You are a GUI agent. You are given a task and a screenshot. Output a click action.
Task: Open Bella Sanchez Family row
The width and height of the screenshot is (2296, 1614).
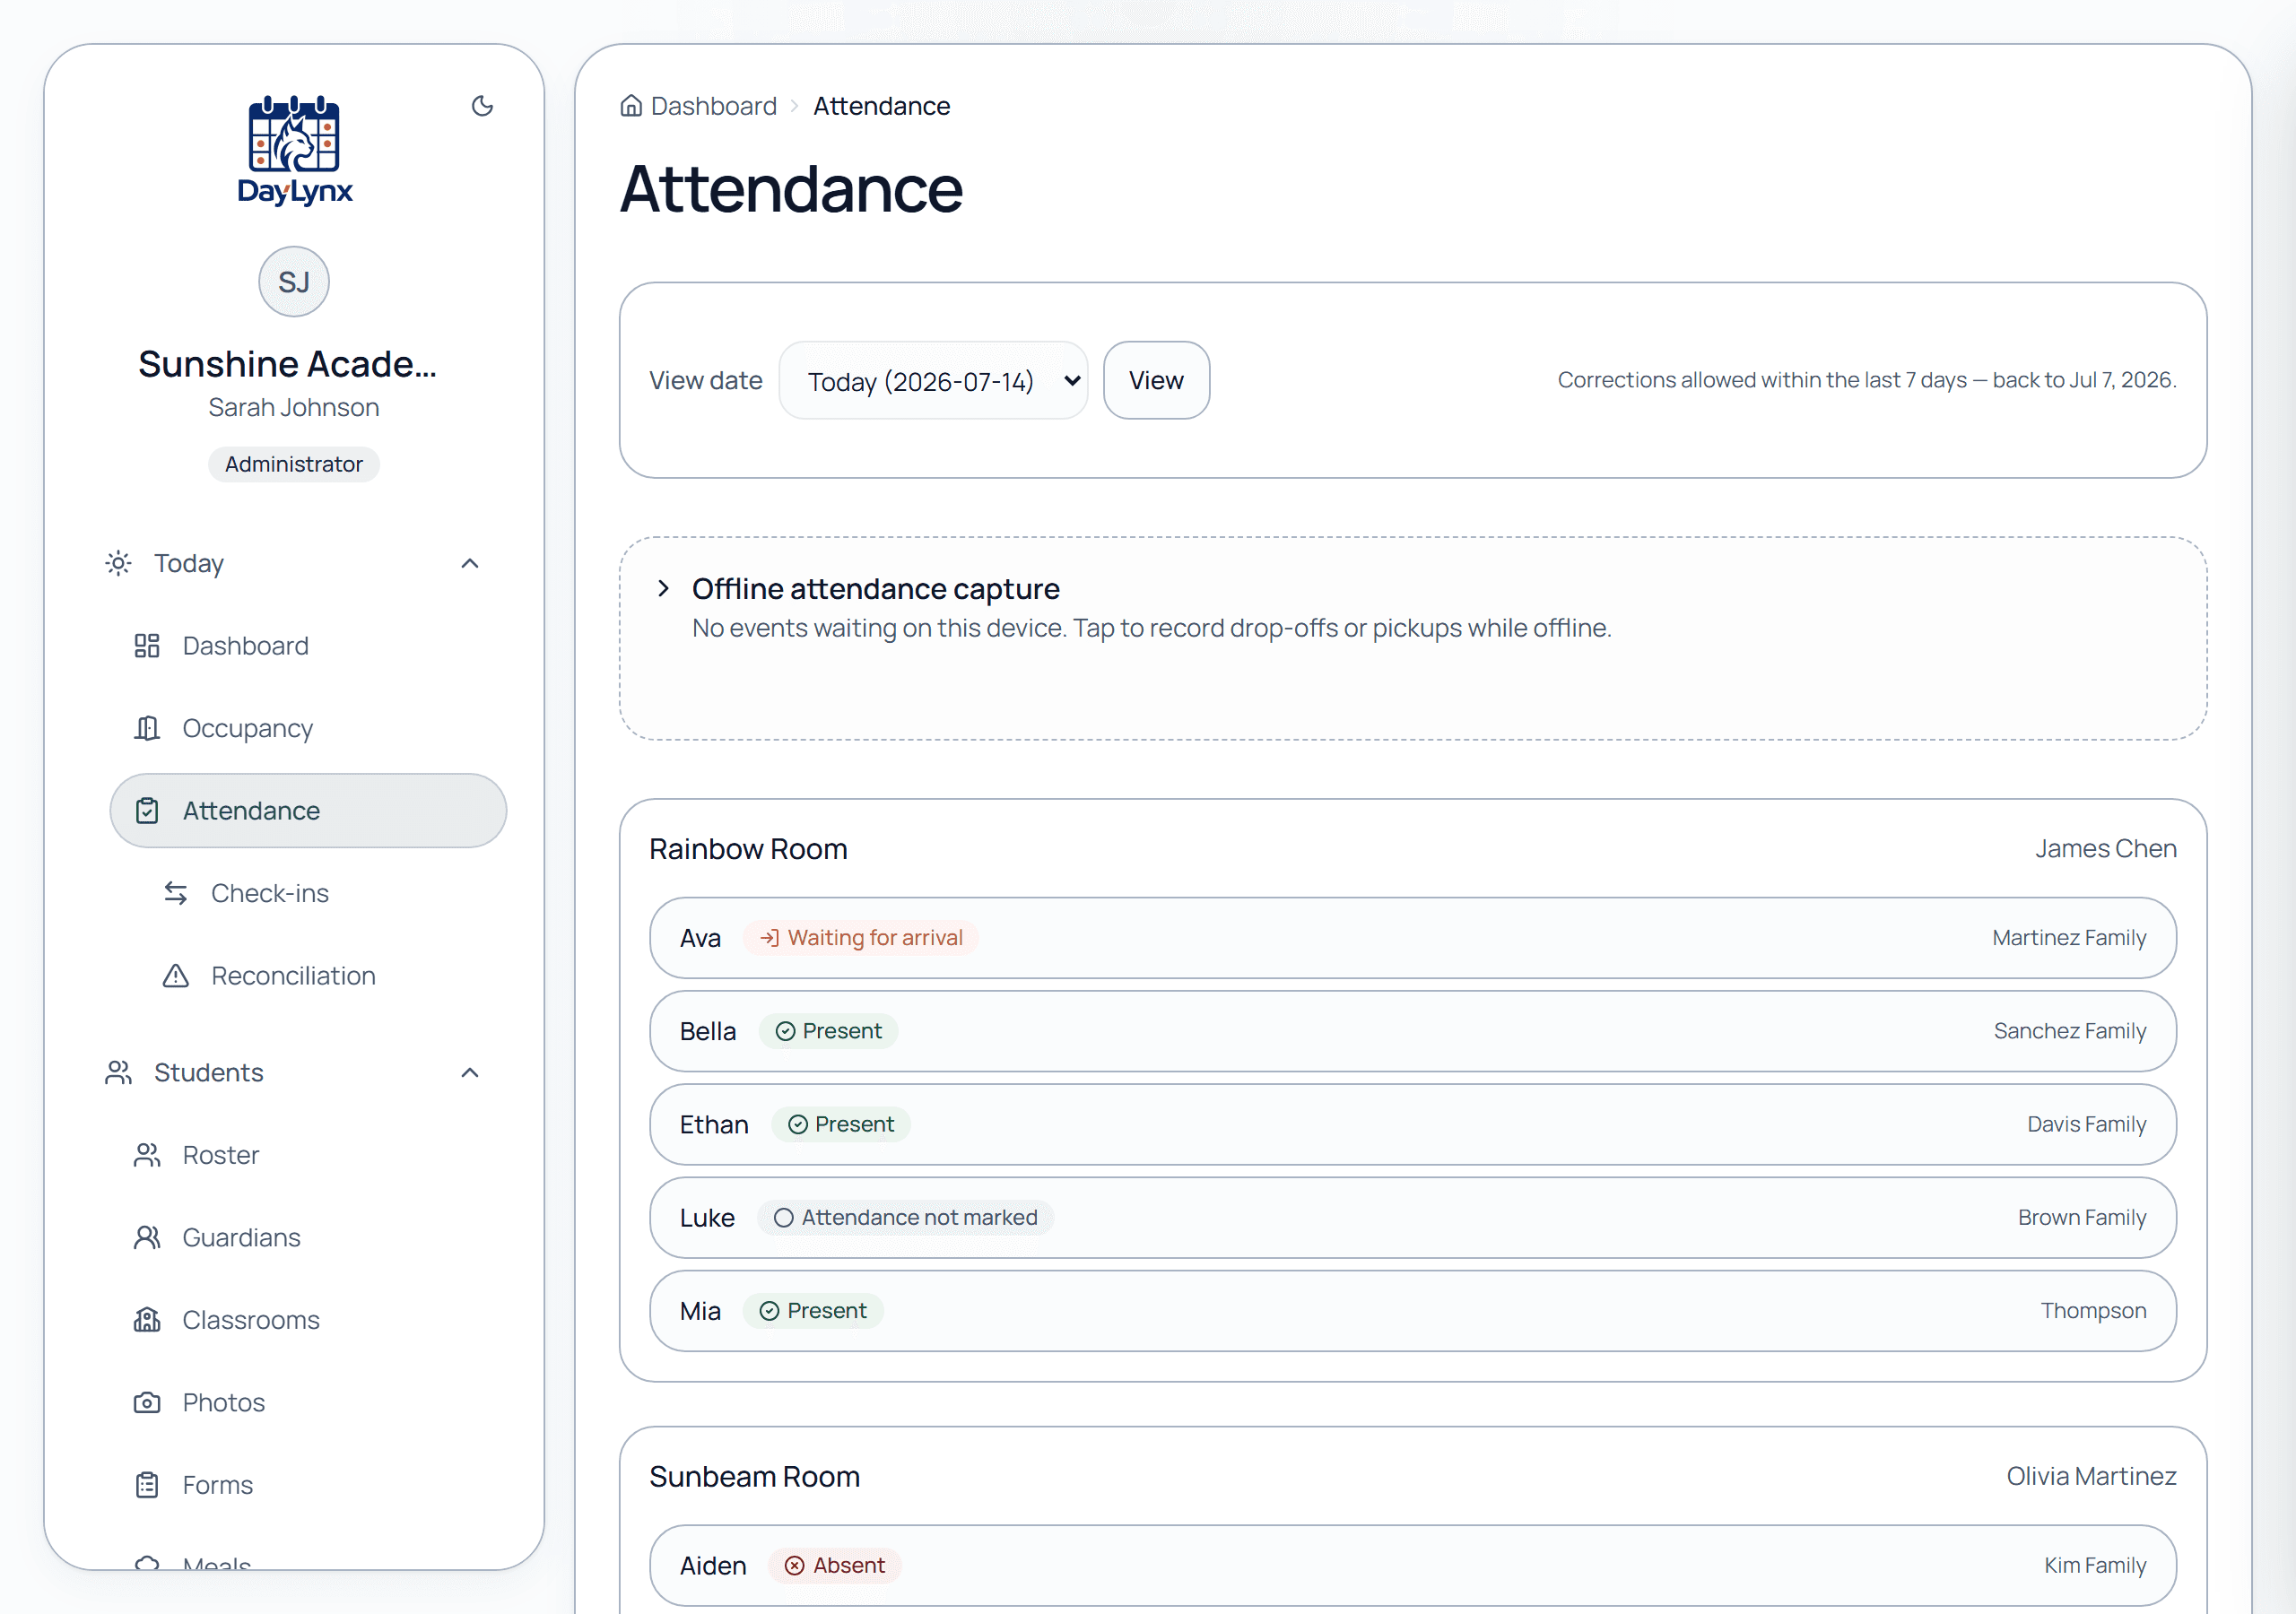tap(1412, 1031)
